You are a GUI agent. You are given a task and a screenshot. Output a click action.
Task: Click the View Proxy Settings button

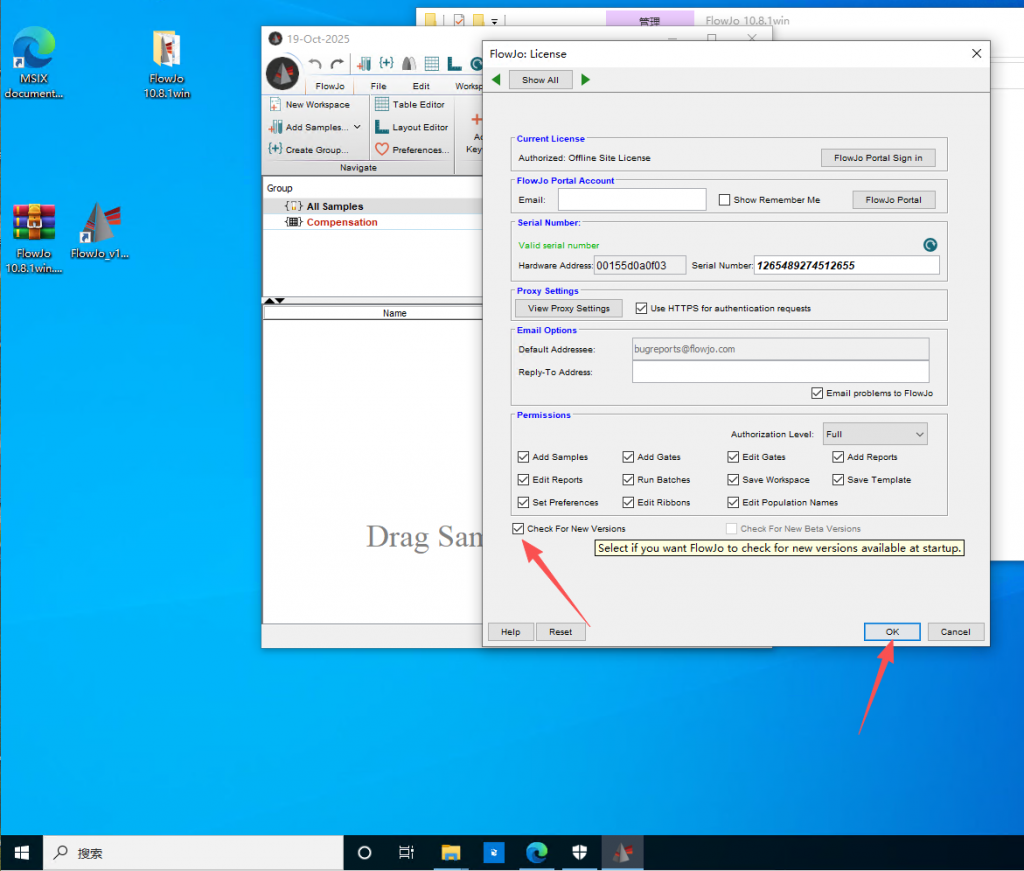click(568, 308)
